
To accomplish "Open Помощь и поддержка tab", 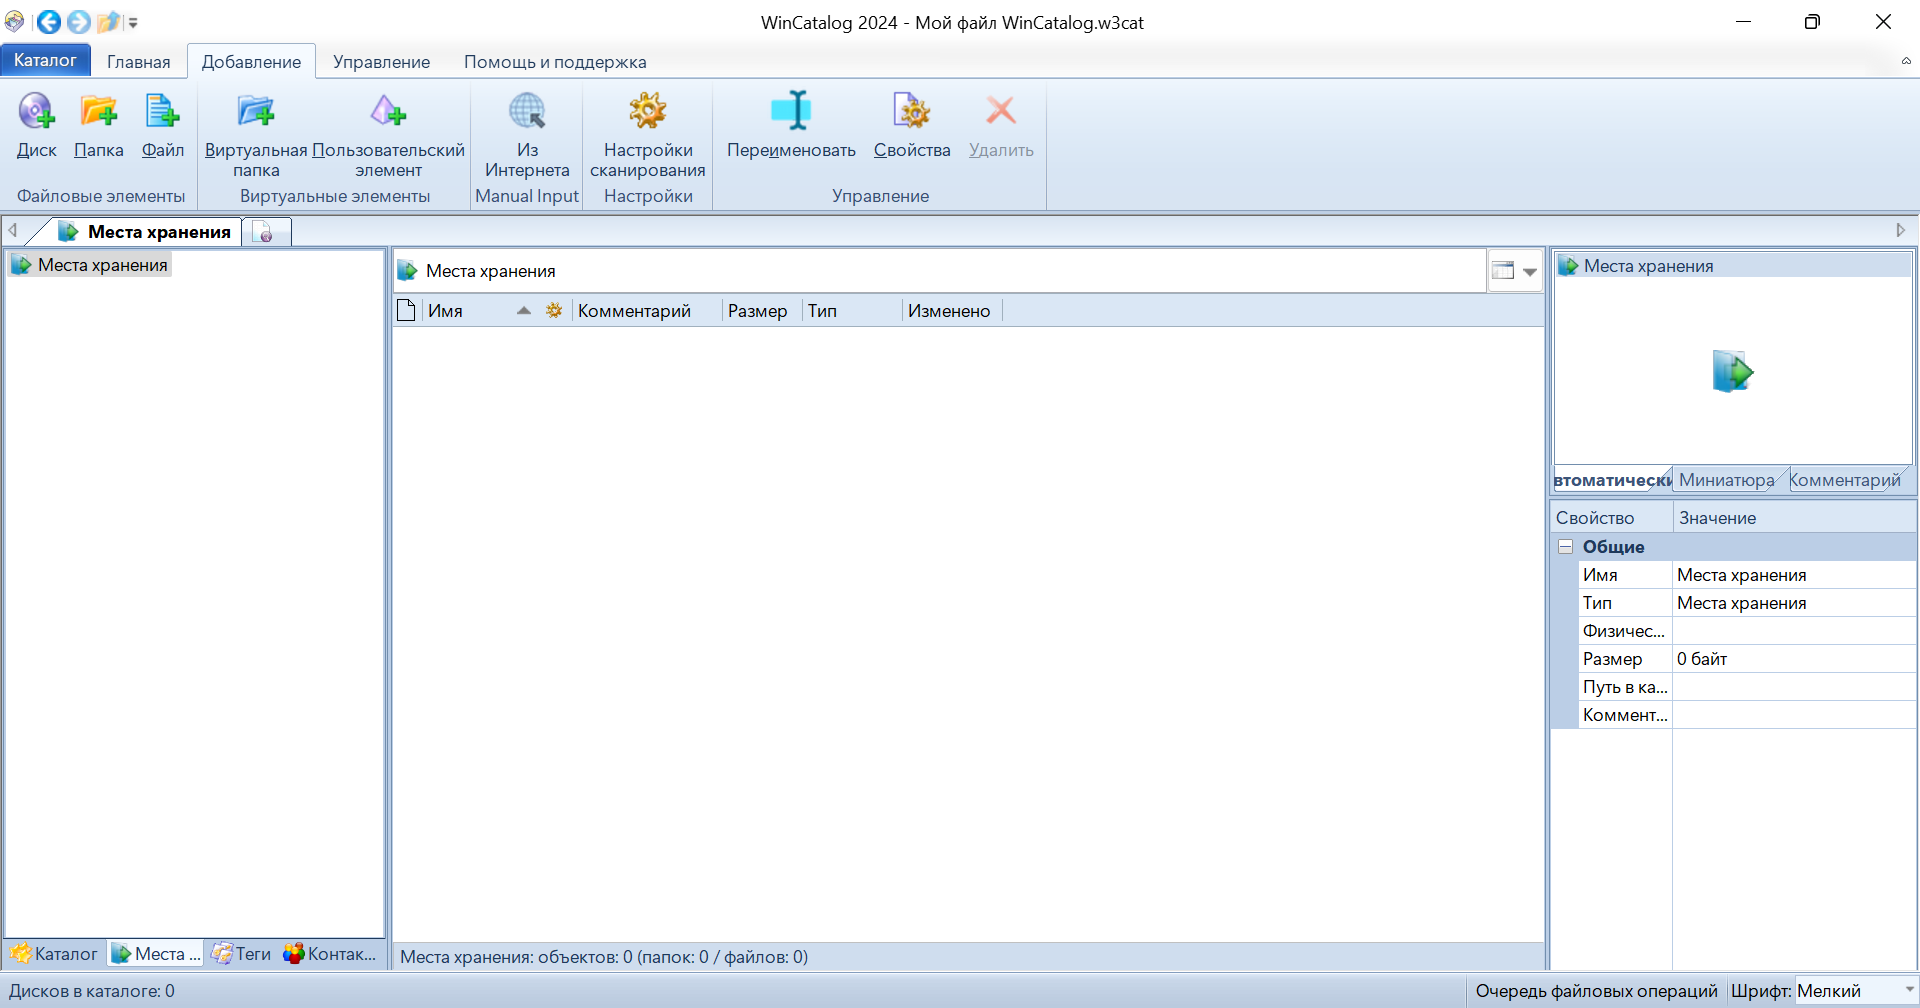I will point(555,61).
